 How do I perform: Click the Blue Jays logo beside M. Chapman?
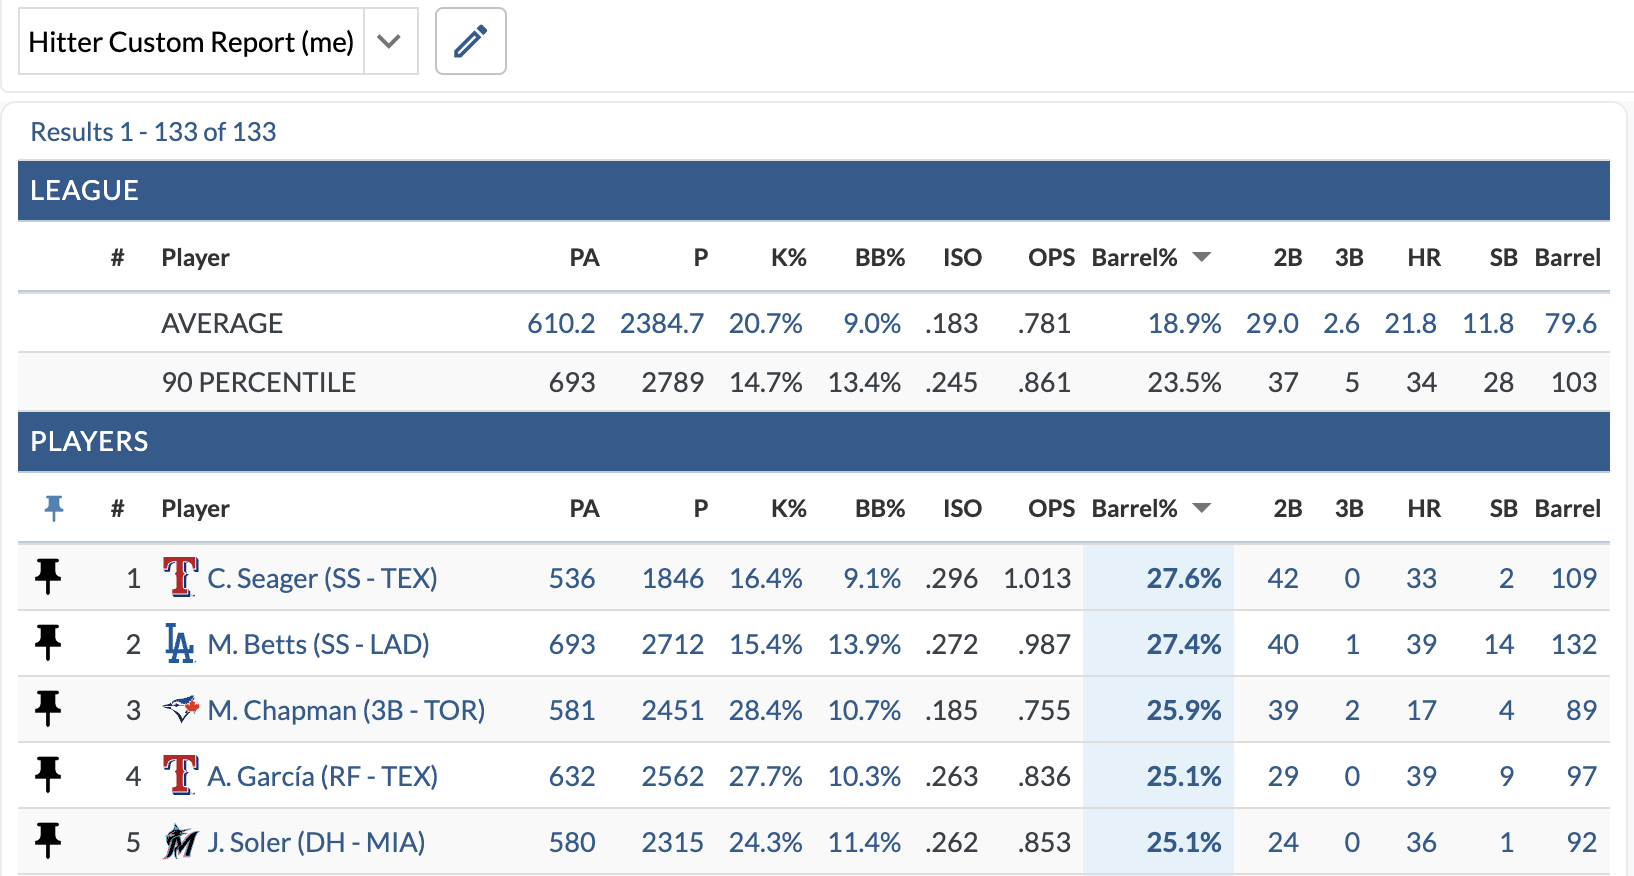click(180, 709)
